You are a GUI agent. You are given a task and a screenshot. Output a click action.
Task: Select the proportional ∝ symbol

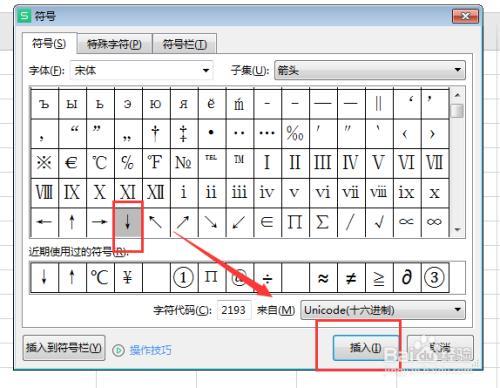[x=407, y=222]
